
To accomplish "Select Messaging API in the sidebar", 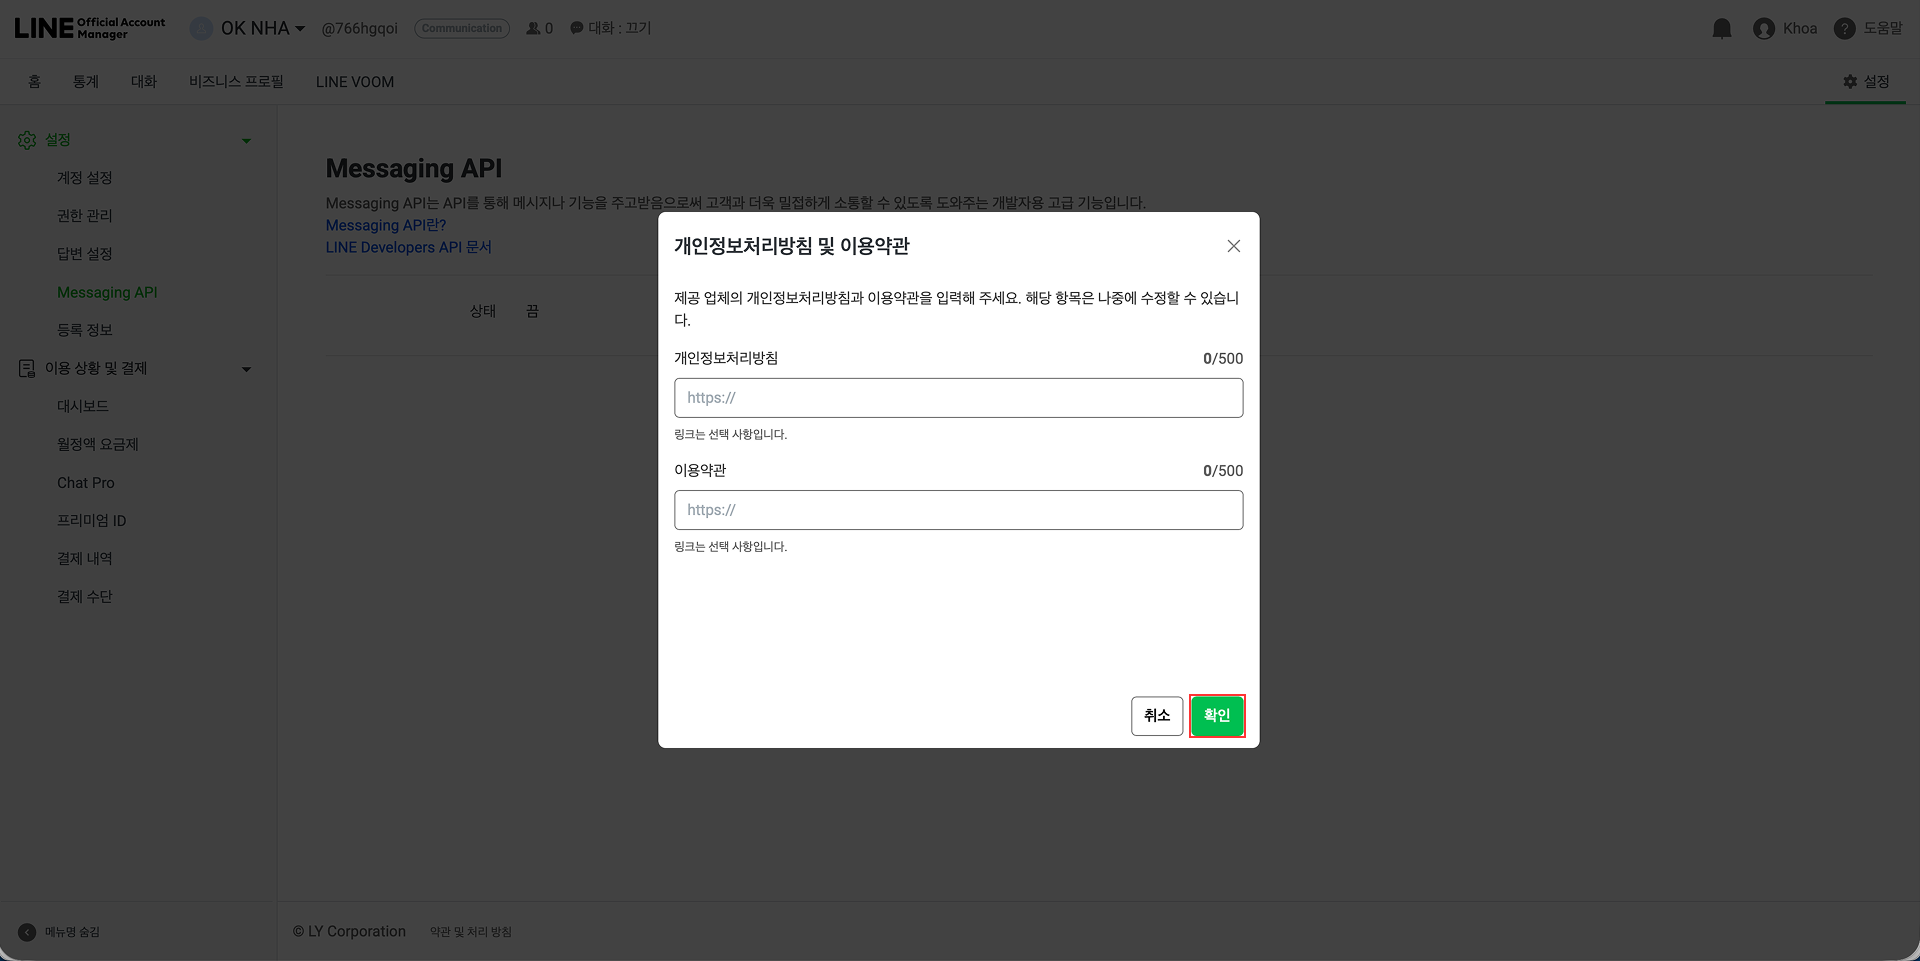I will [107, 292].
